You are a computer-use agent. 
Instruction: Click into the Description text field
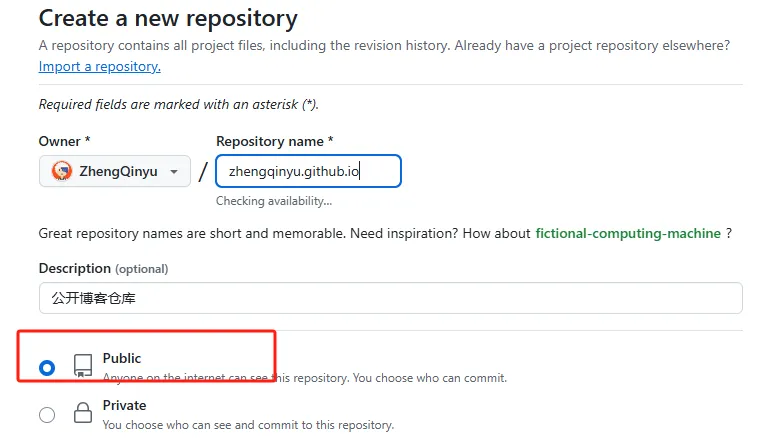pos(391,298)
